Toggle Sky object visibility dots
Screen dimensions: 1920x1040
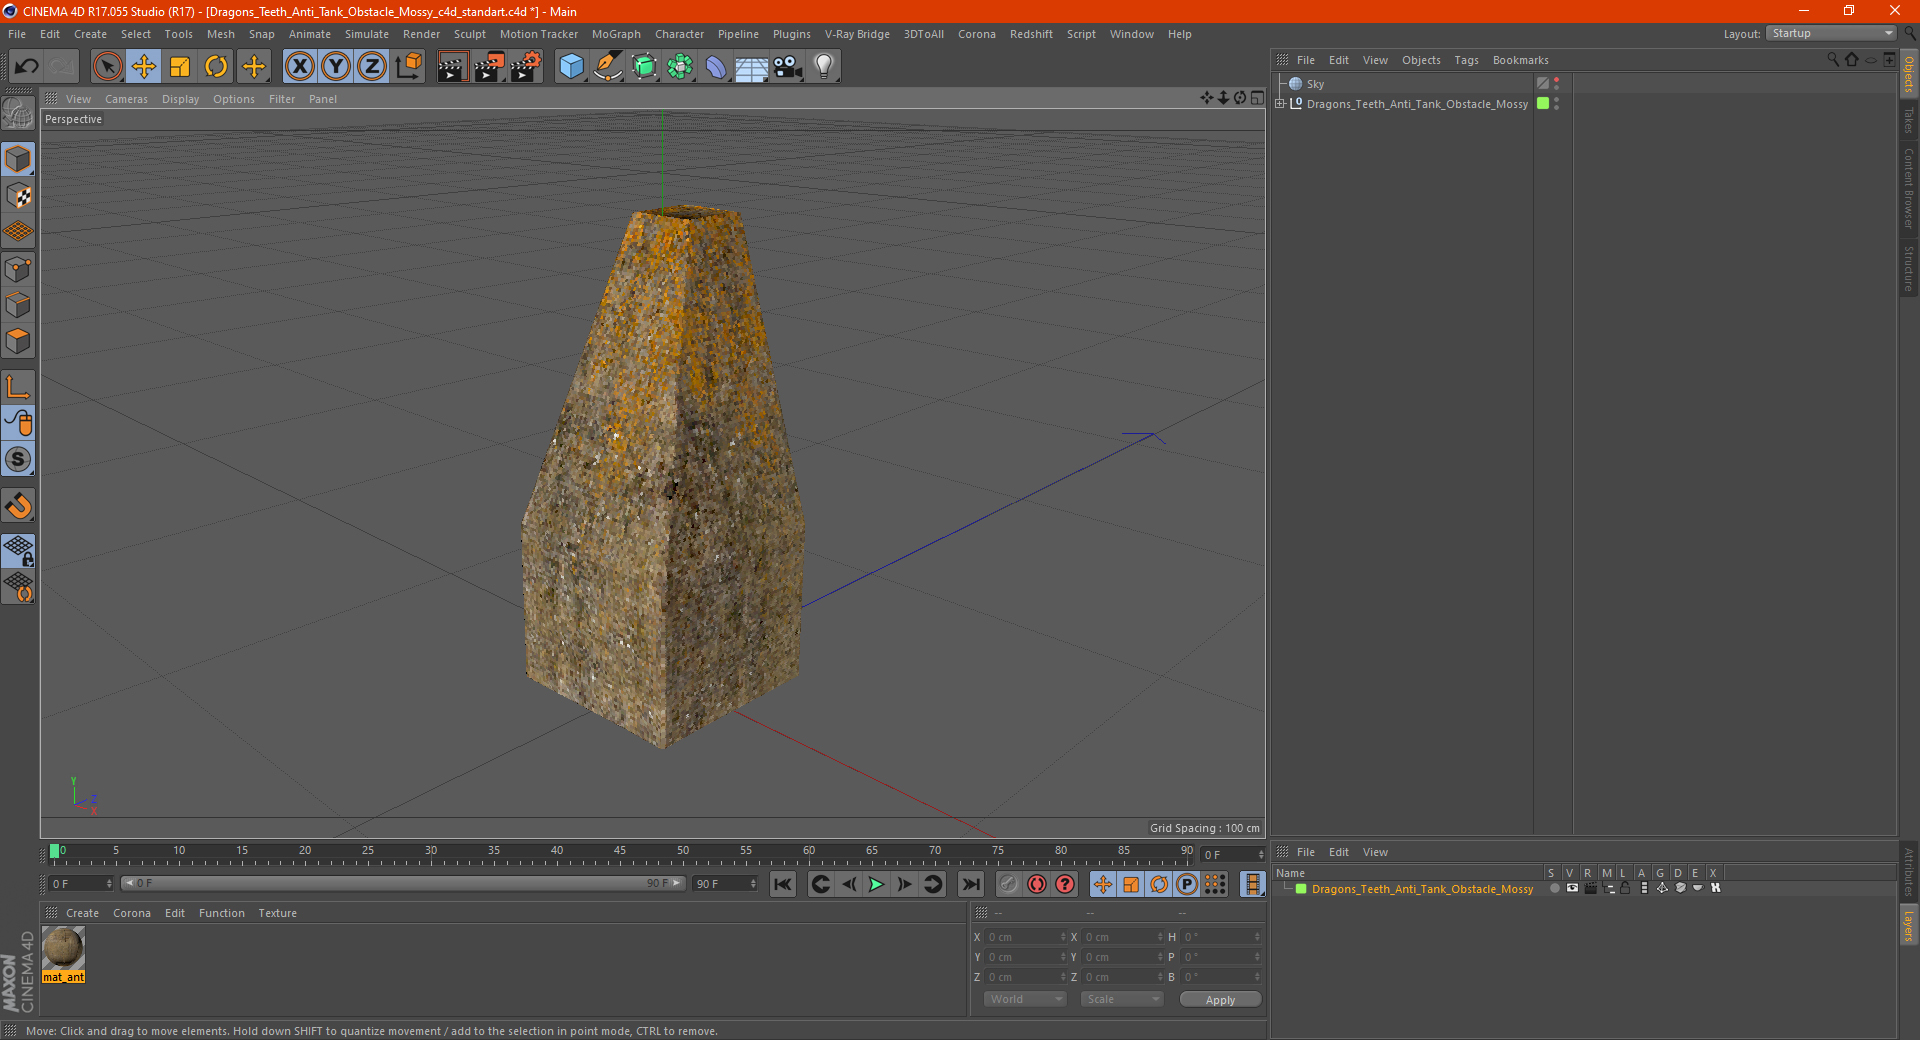(1557, 84)
